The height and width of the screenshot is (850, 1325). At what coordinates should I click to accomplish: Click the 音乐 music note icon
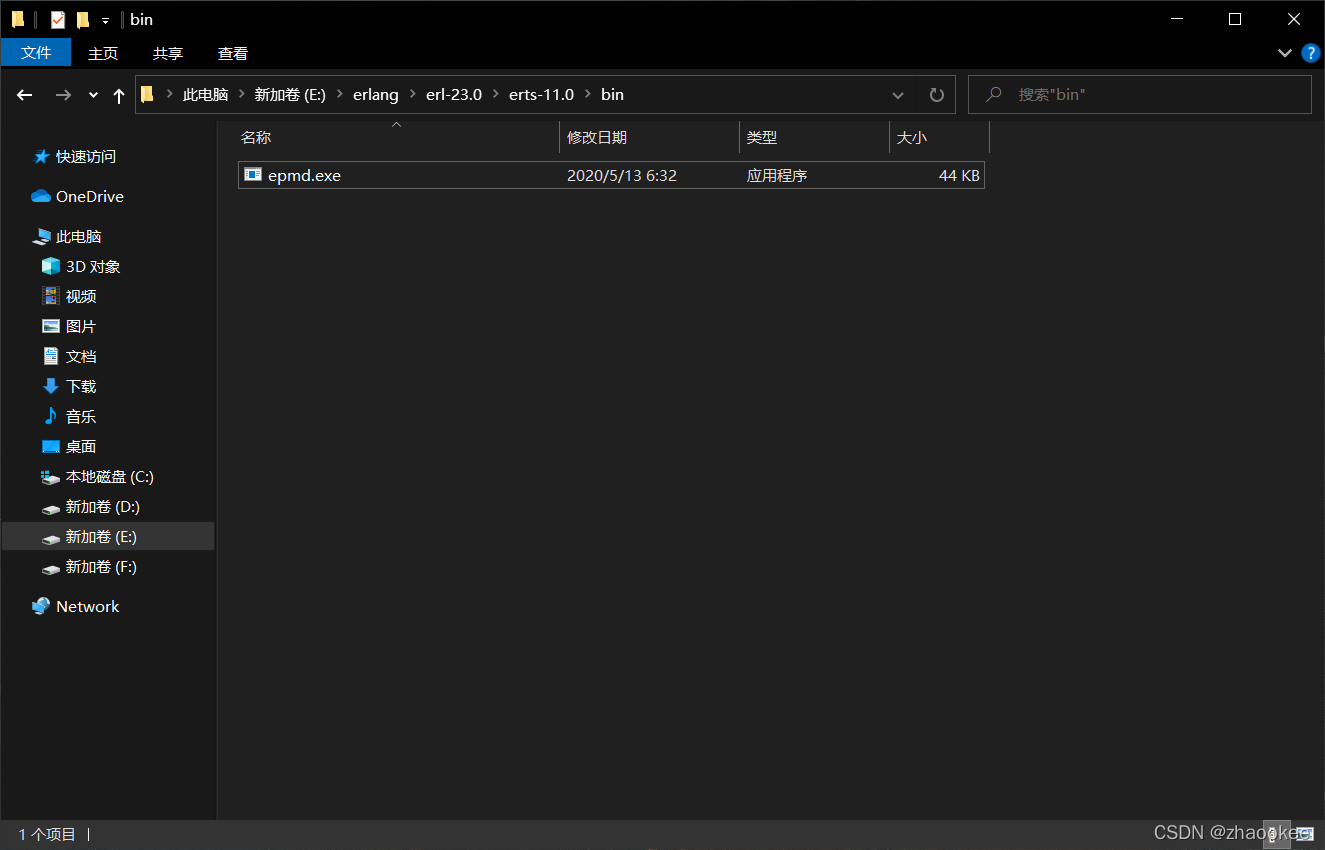tap(51, 416)
